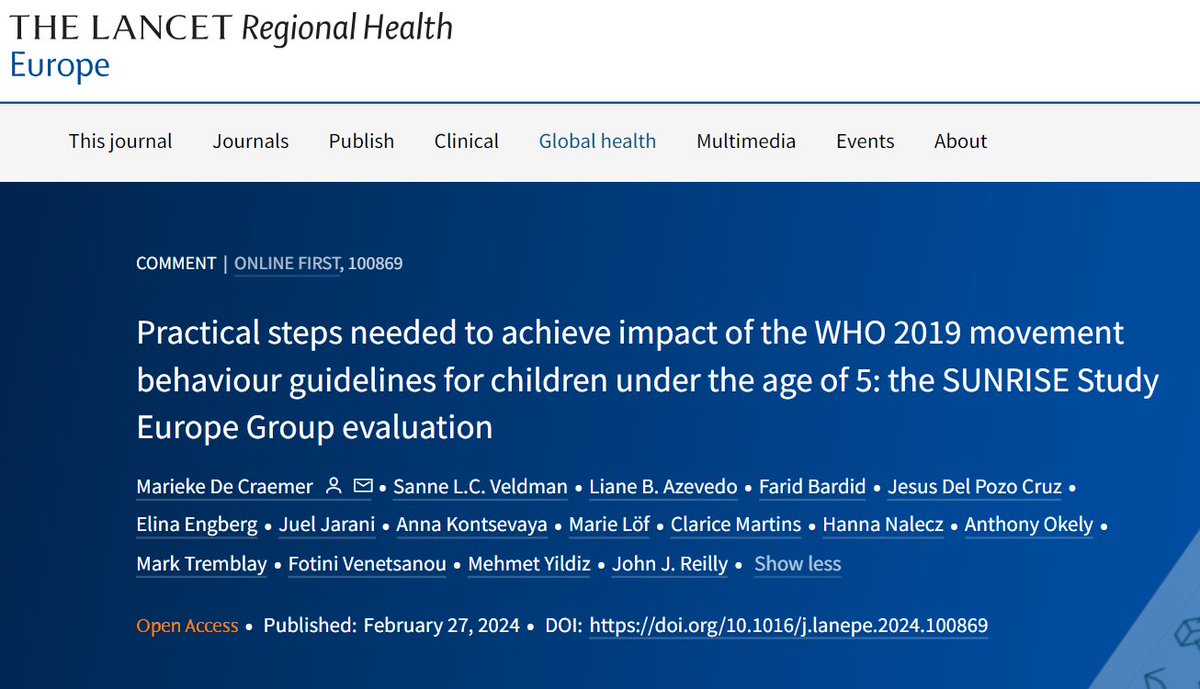
Task: Open the Europe journal title link
Action: (x=59, y=65)
